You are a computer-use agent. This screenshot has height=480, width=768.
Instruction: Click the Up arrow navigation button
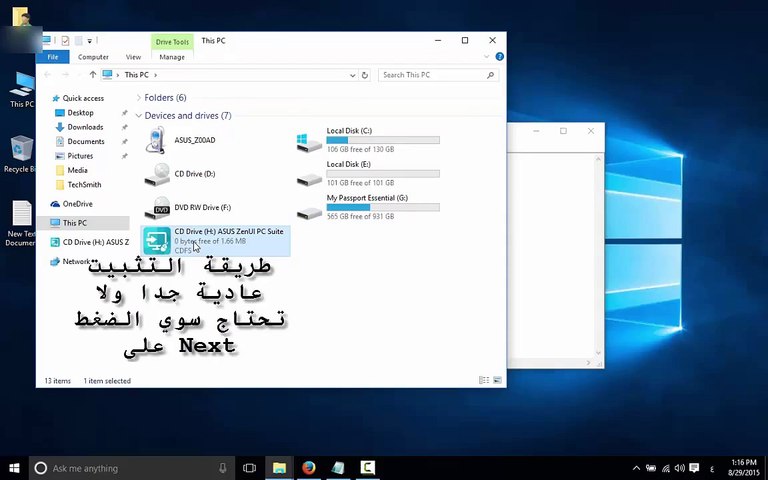click(x=93, y=75)
